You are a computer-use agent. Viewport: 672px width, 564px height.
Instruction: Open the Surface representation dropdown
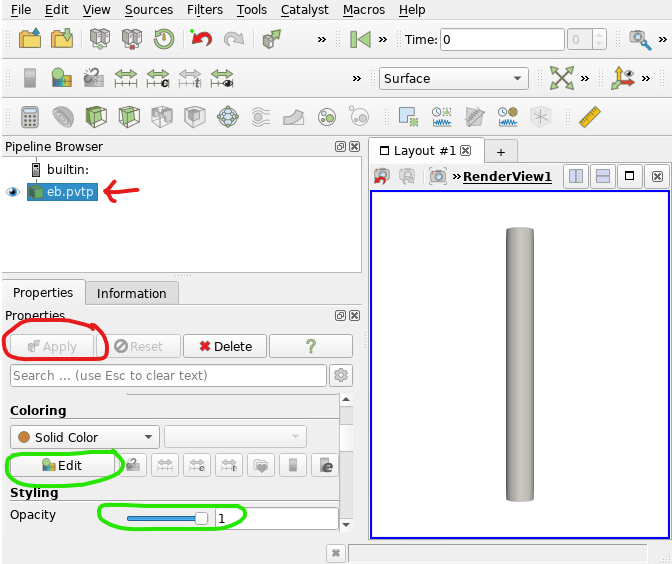(453, 78)
